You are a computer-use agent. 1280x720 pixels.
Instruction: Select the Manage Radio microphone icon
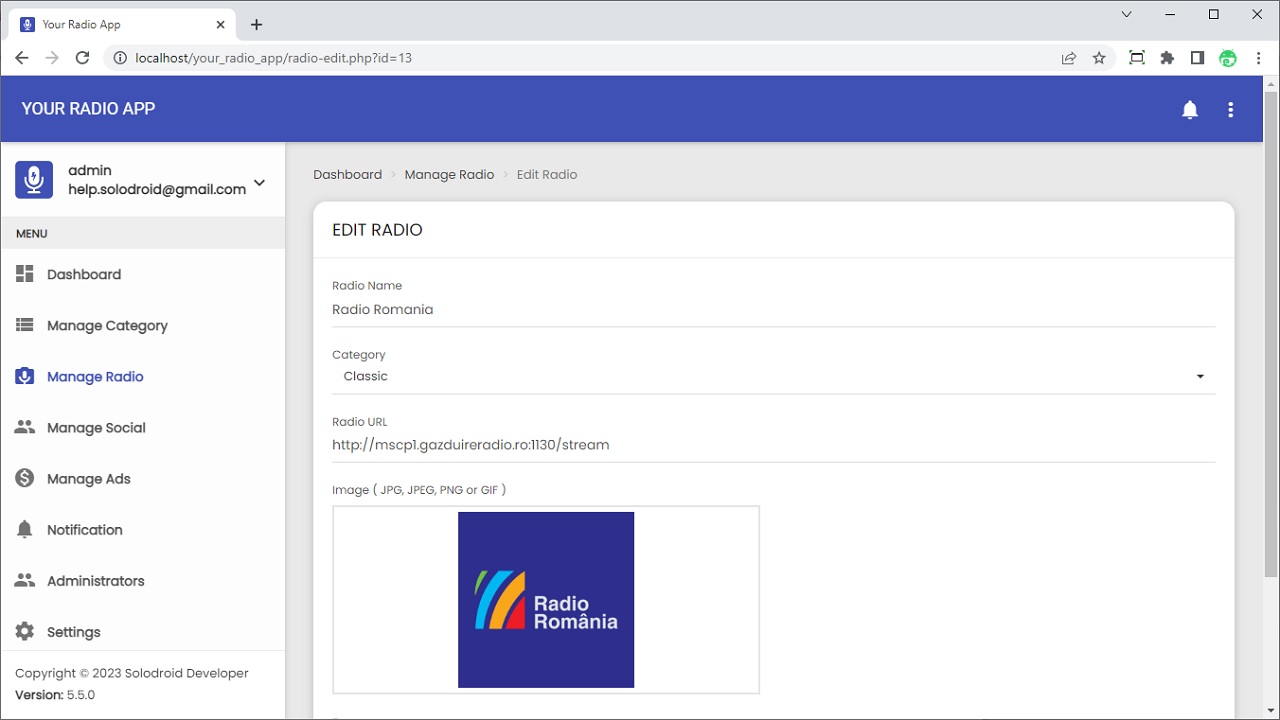(24, 376)
